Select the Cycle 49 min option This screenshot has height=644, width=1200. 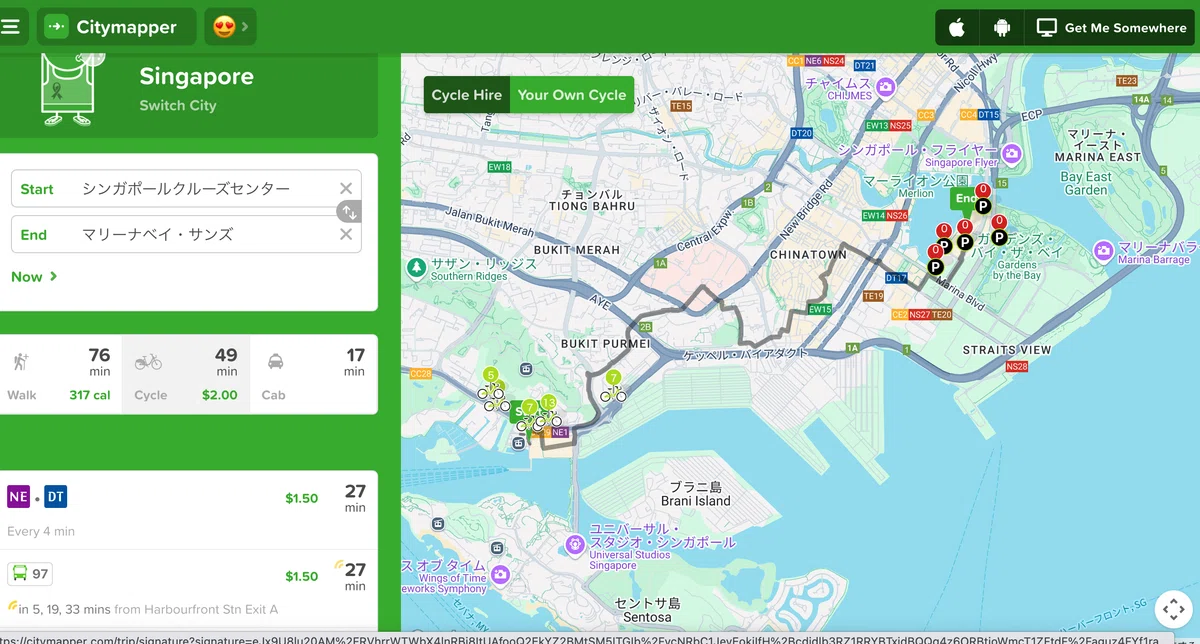click(185, 374)
